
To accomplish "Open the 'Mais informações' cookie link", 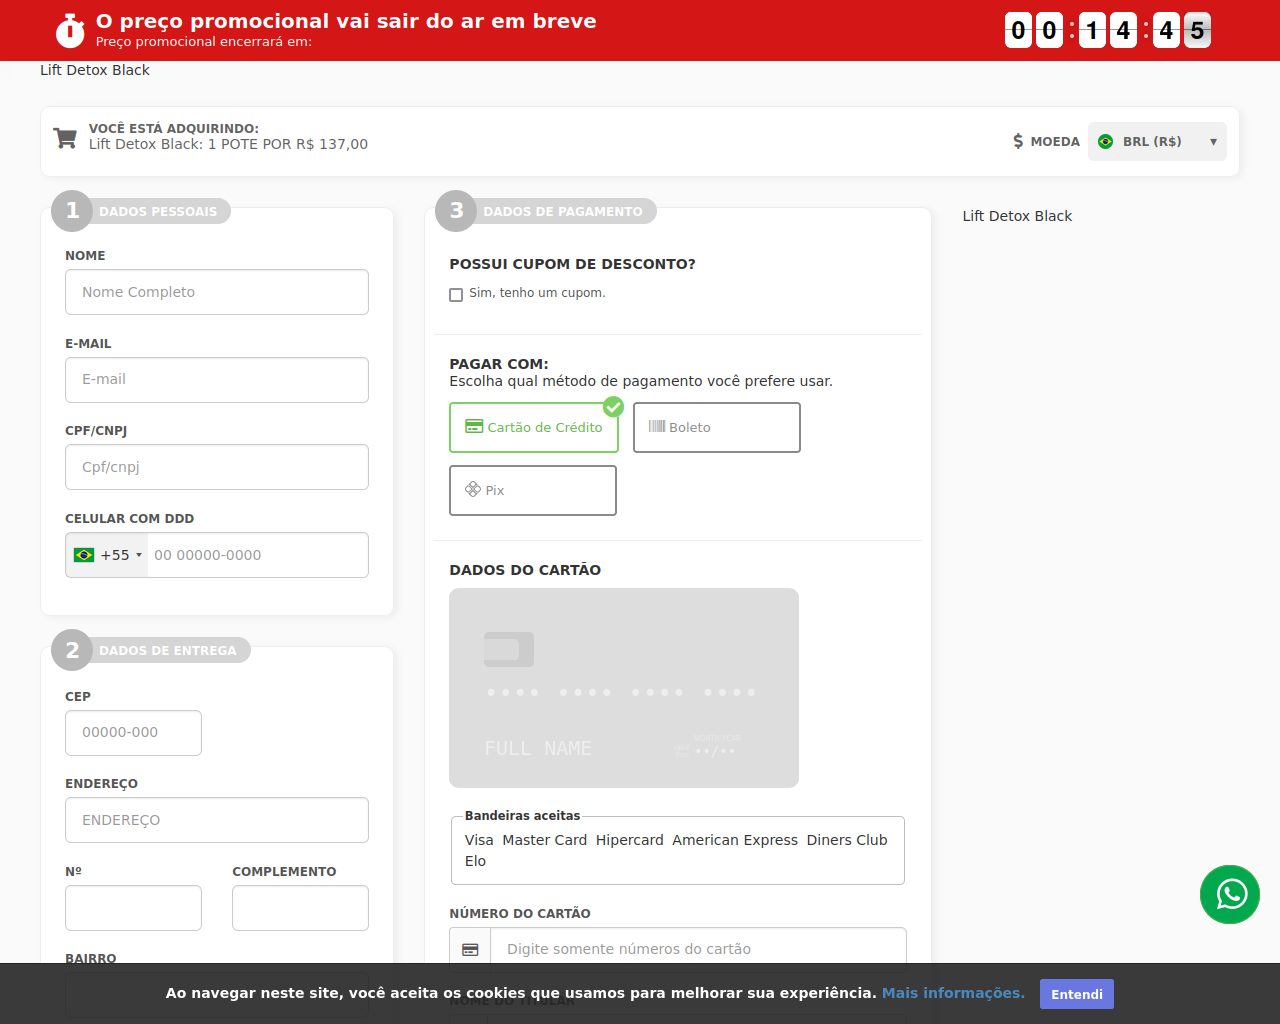I will point(953,993).
